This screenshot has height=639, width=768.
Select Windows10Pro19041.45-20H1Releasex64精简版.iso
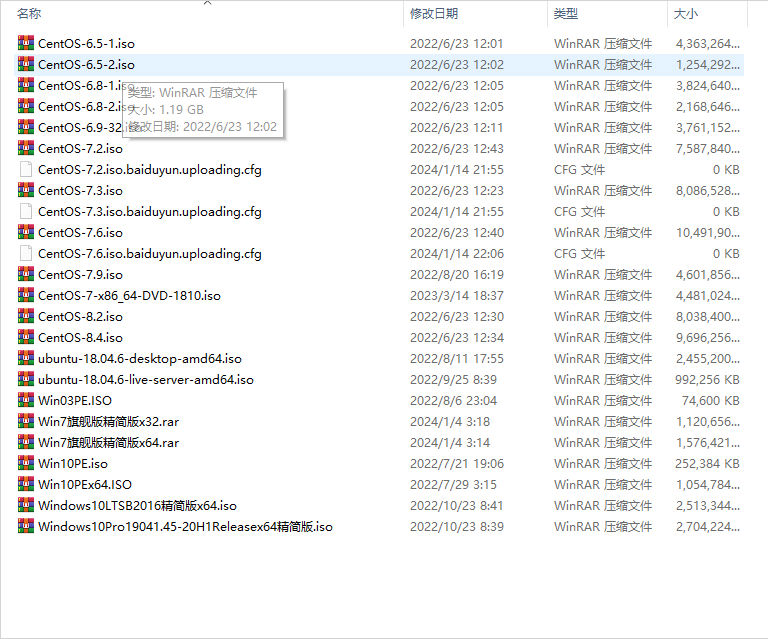click(185, 526)
